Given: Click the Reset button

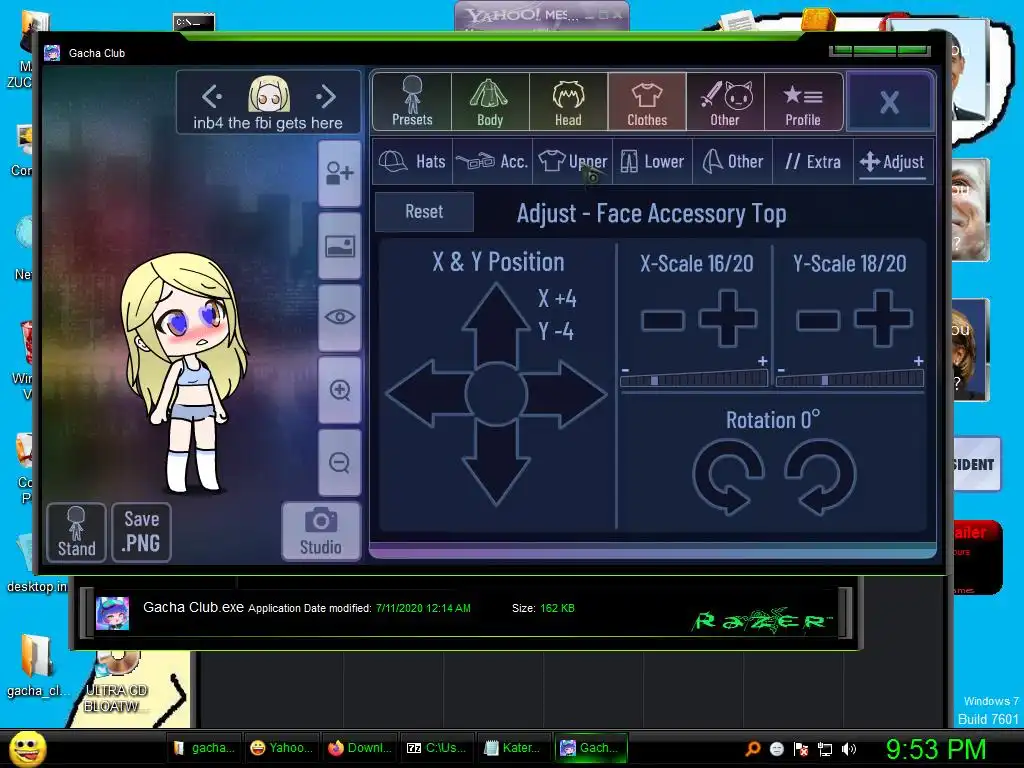Looking at the screenshot, I should tap(424, 212).
